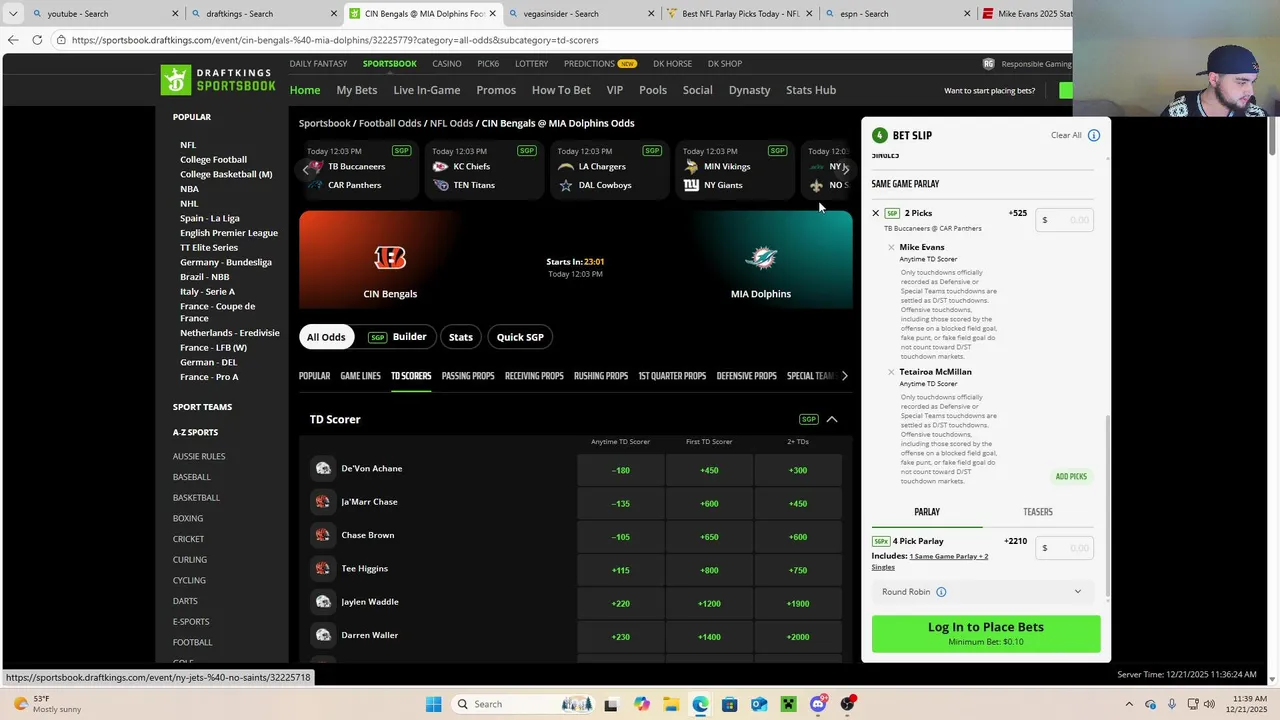Image resolution: width=1280 pixels, height=720 pixels.
Task: Remove Mike Evans pick from bet slip
Action: (x=891, y=247)
